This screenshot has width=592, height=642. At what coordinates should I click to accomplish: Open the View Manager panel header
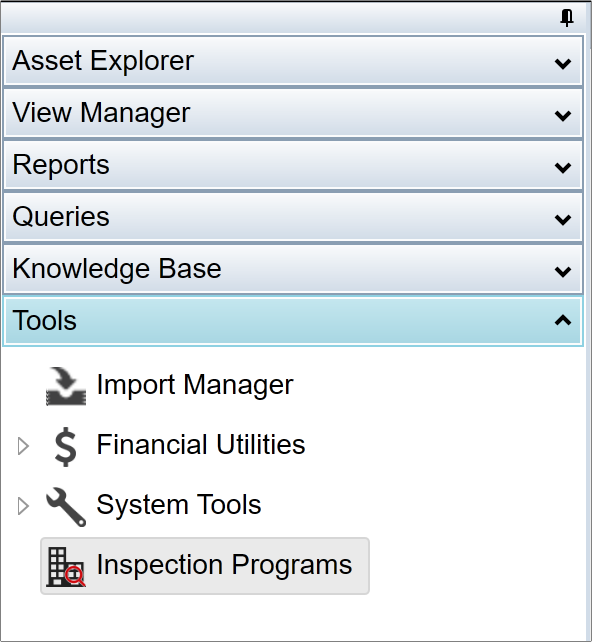[293, 113]
